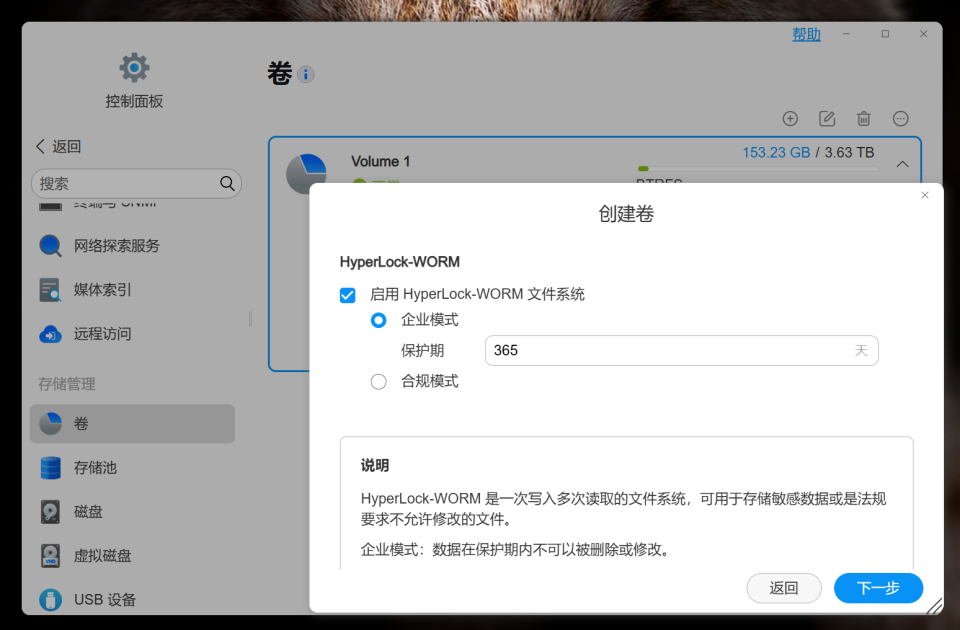This screenshot has height=630, width=960.
Task: Open USB 设备 menu item
Action: point(132,600)
